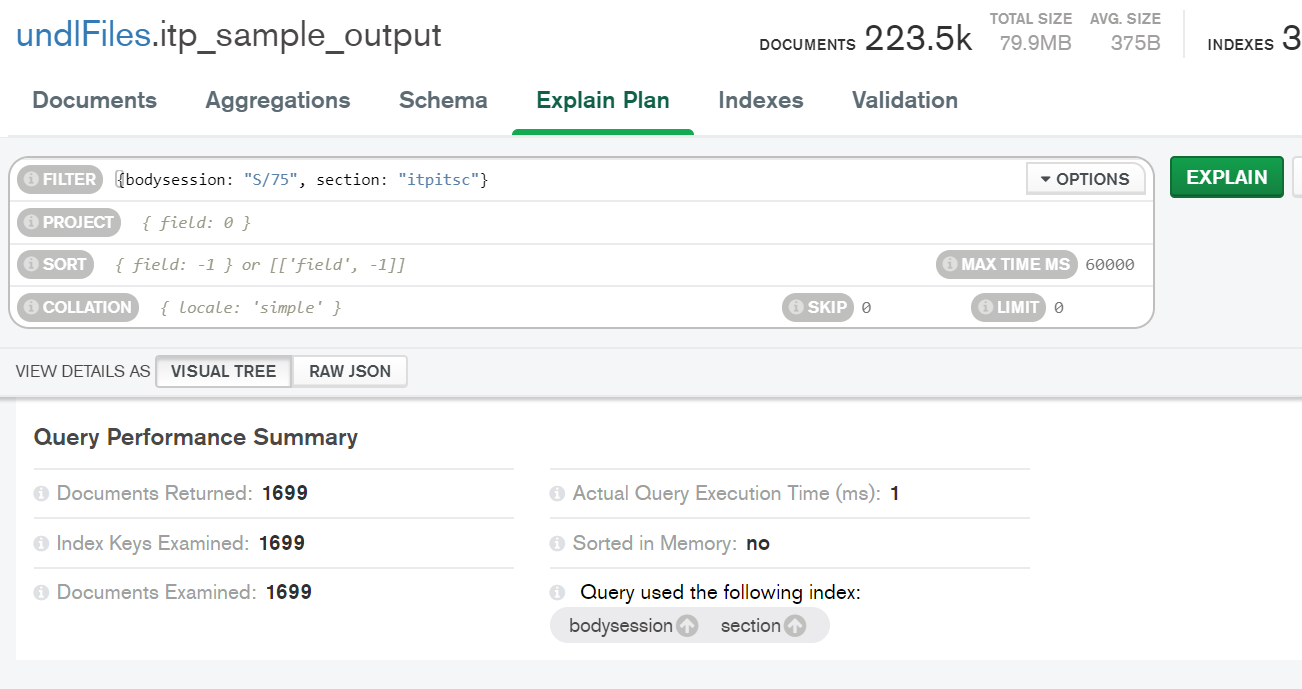Click the info icon on MAX TIME MS
Screen dimensions: 1302x689
pyautogui.click(x=949, y=265)
